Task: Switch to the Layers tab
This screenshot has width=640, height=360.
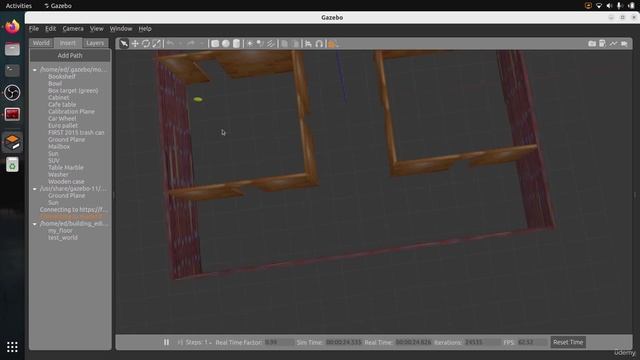Action: 95,43
